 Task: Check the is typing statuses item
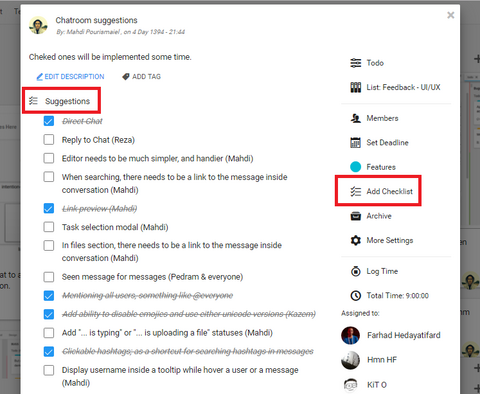click(x=49, y=333)
